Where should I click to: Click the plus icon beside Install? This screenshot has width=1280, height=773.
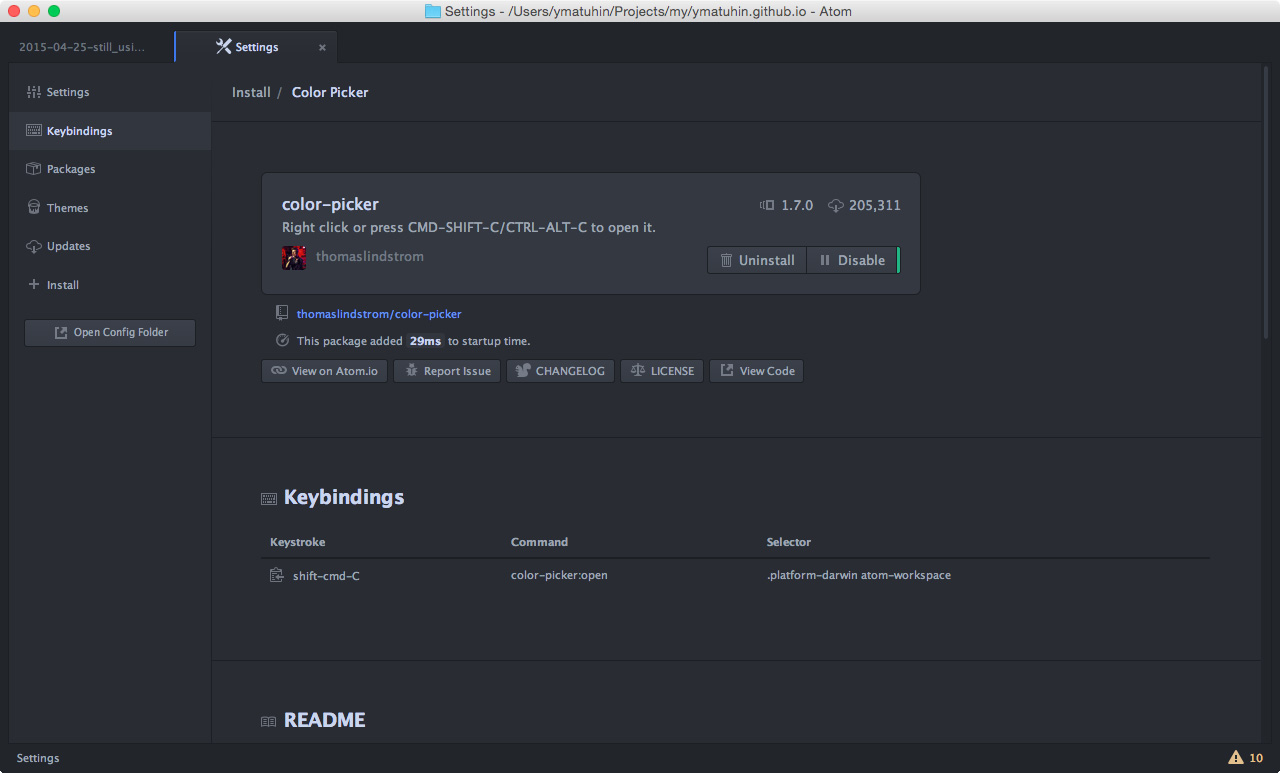pyautogui.click(x=34, y=285)
